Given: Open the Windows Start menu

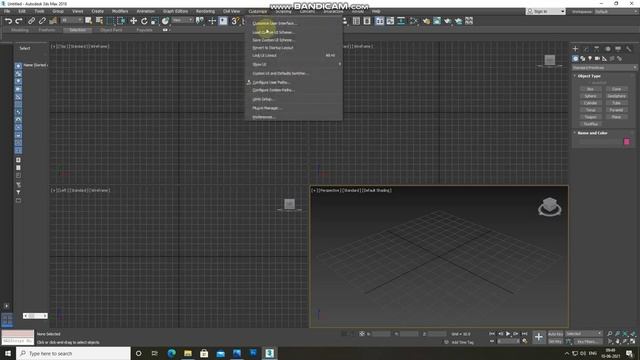Looking at the screenshot, I should pos(7,353).
